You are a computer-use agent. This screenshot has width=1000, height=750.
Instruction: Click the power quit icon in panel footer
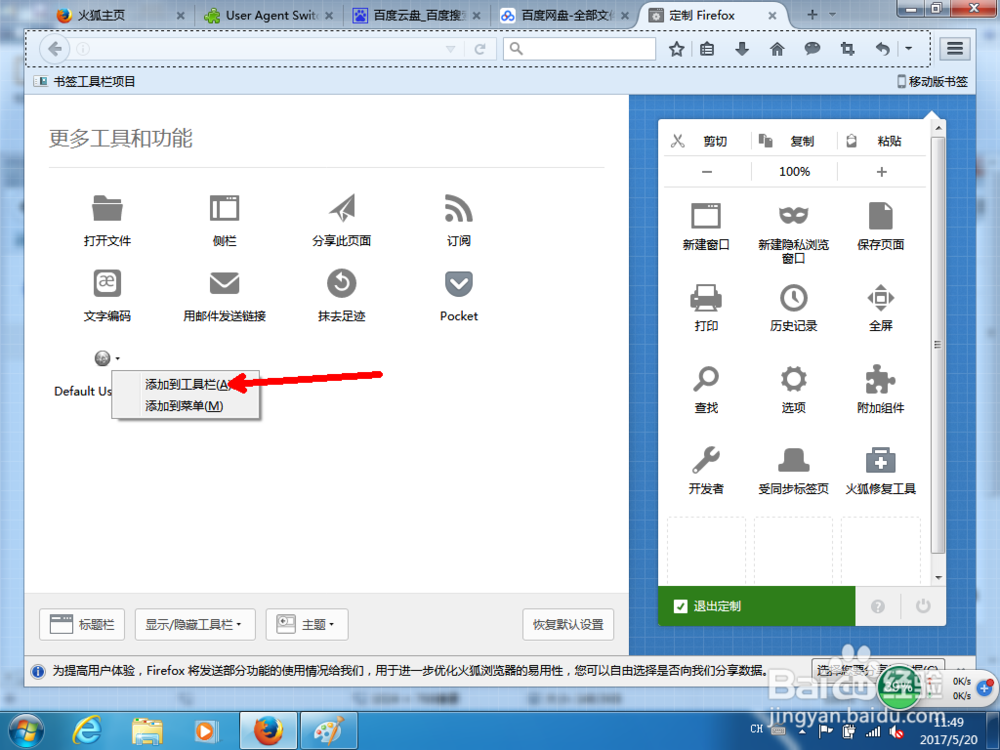[x=923, y=606]
